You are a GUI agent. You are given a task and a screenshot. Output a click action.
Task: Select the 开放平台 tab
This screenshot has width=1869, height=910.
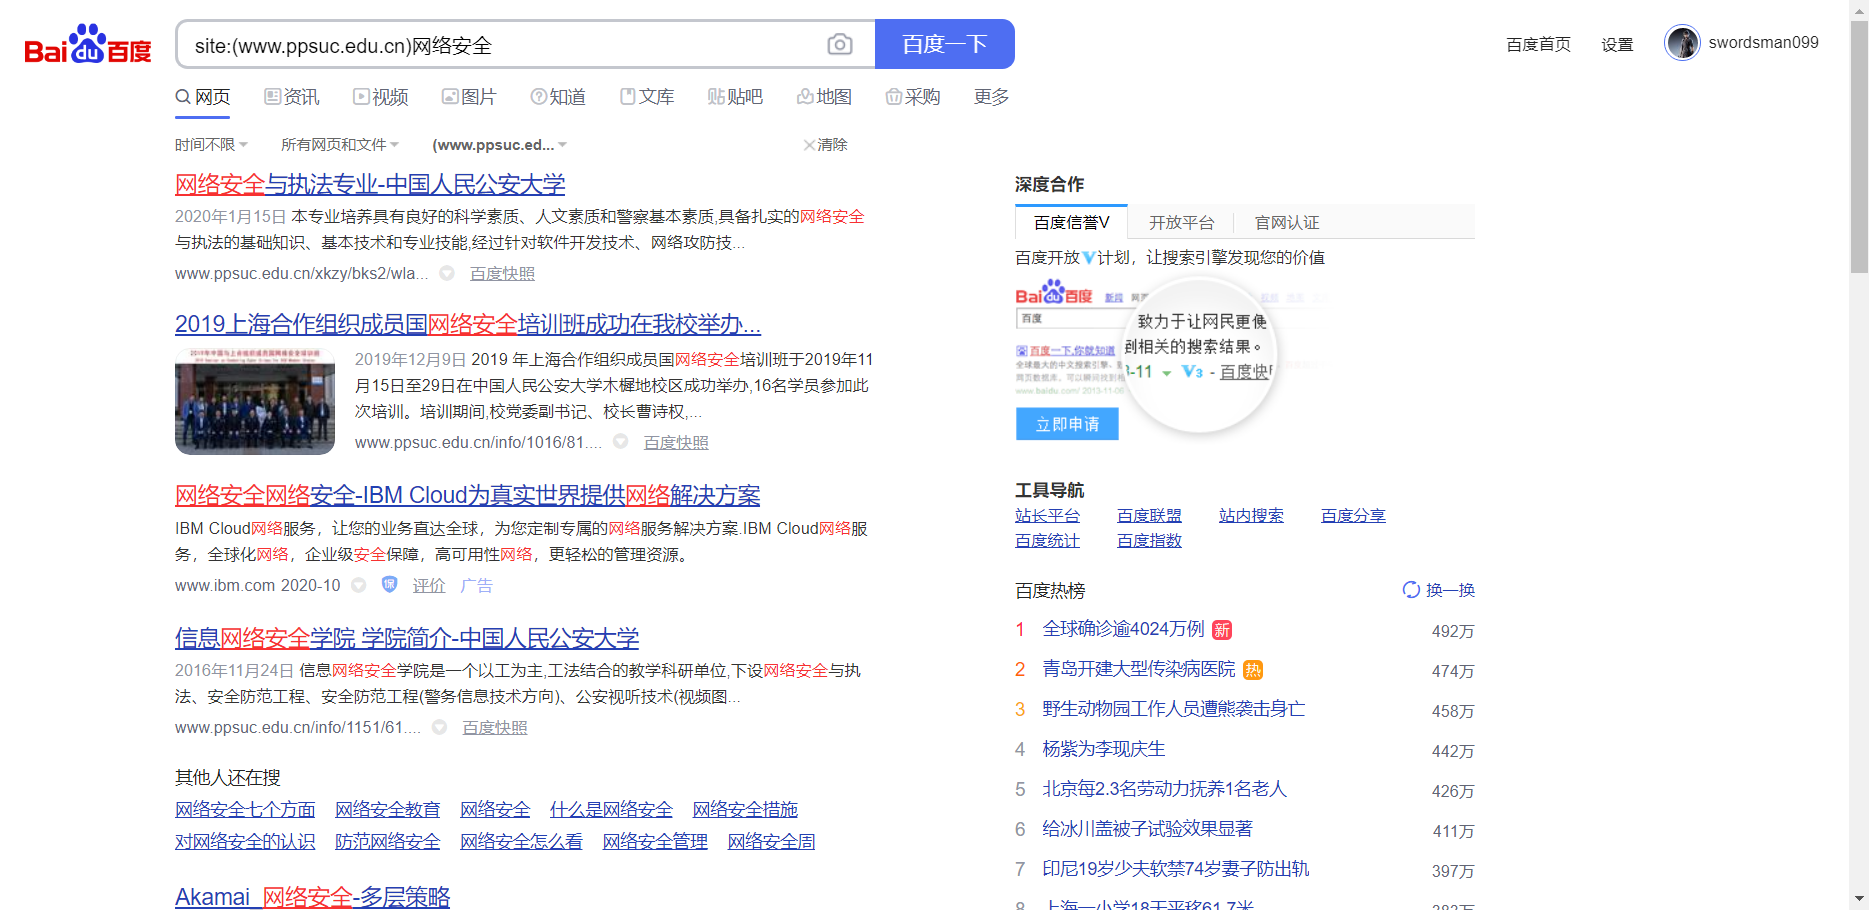pos(1181,222)
